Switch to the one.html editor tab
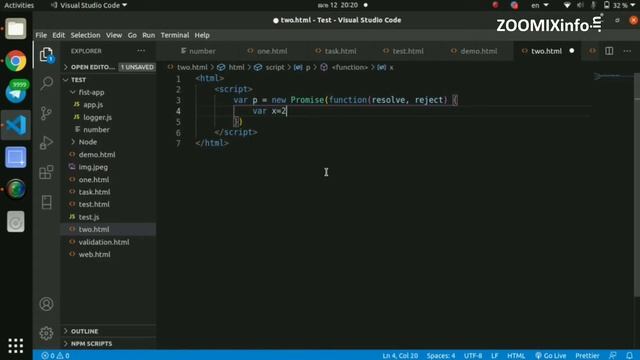This screenshot has height=360, width=640. click(267, 51)
